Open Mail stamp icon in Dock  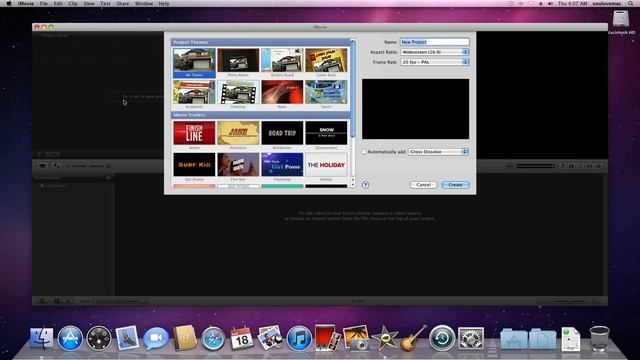coord(127,338)
